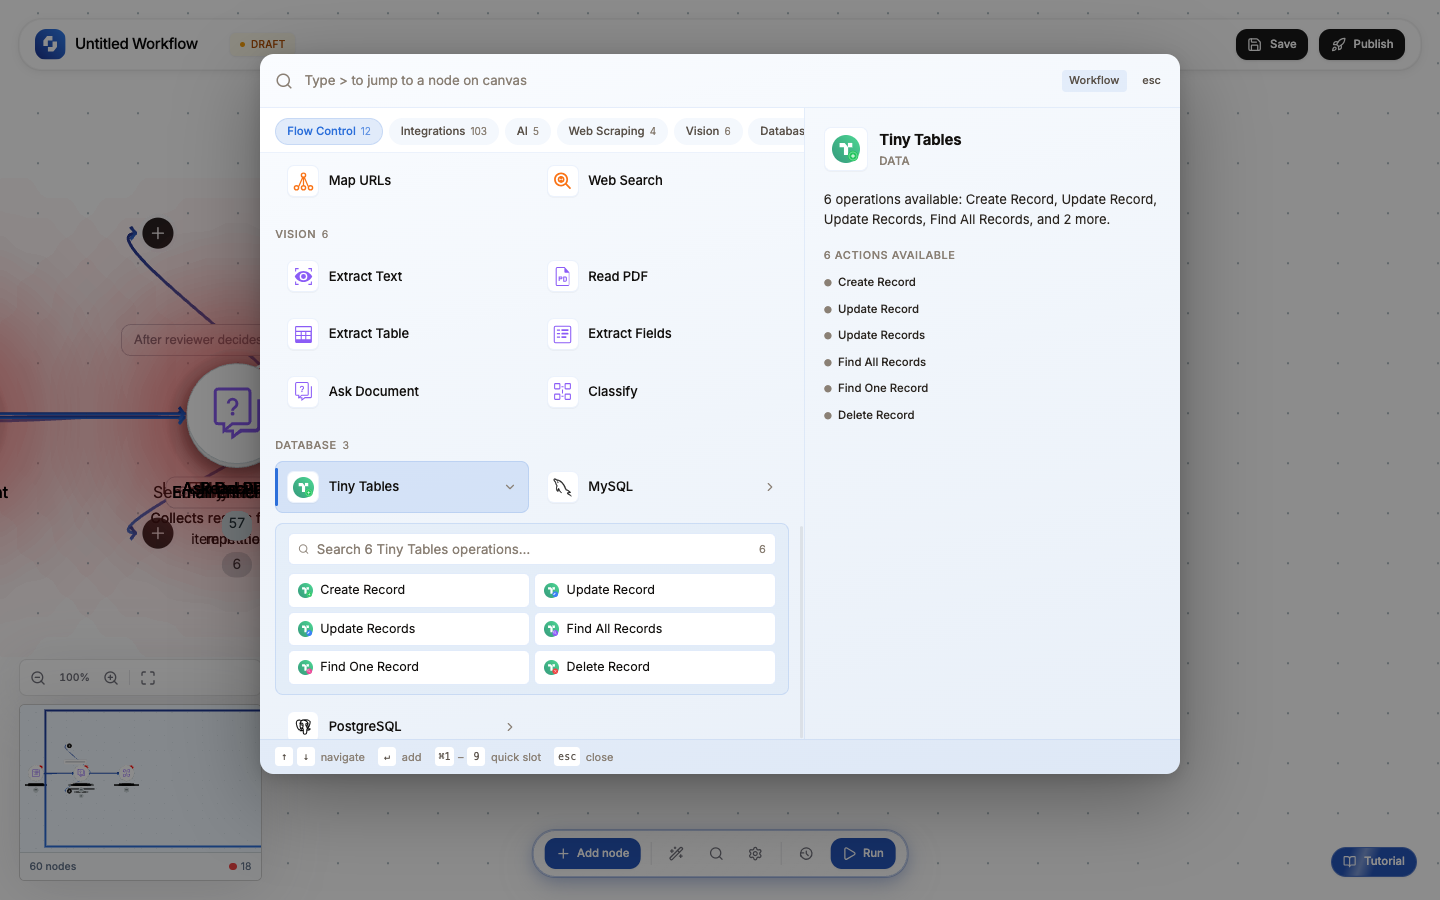Click the DRAFT status badge
The image size is (1440, 900).
tap(262, 45)
